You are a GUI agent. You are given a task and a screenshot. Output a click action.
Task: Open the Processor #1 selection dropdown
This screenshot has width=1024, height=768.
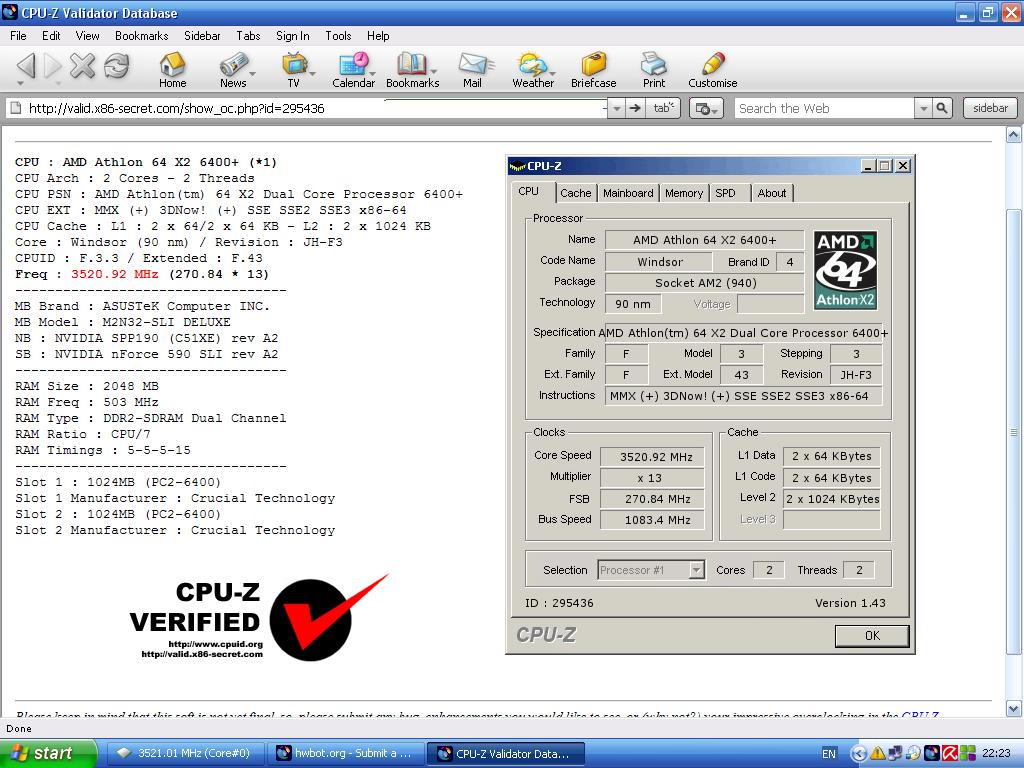click(x=696, y=570)
